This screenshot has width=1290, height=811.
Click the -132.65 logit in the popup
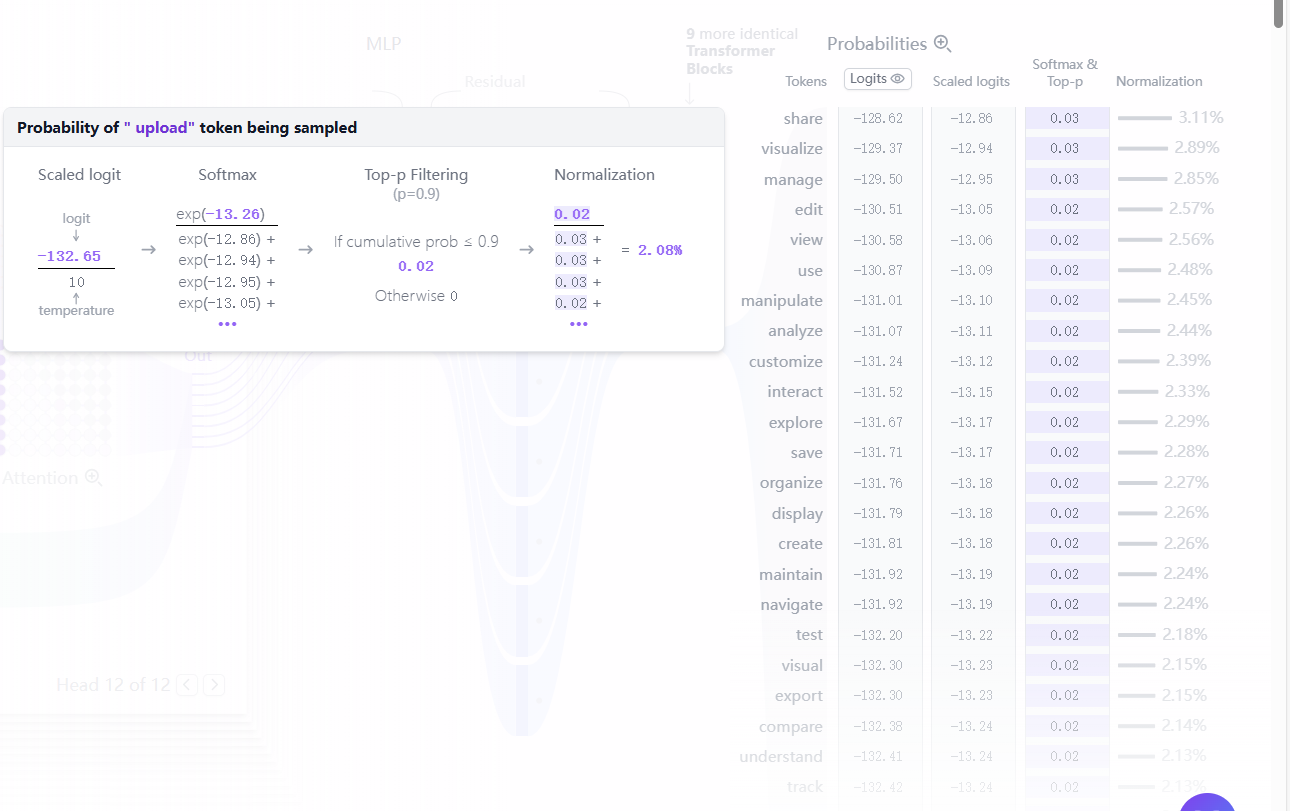[x=69, y=256]
